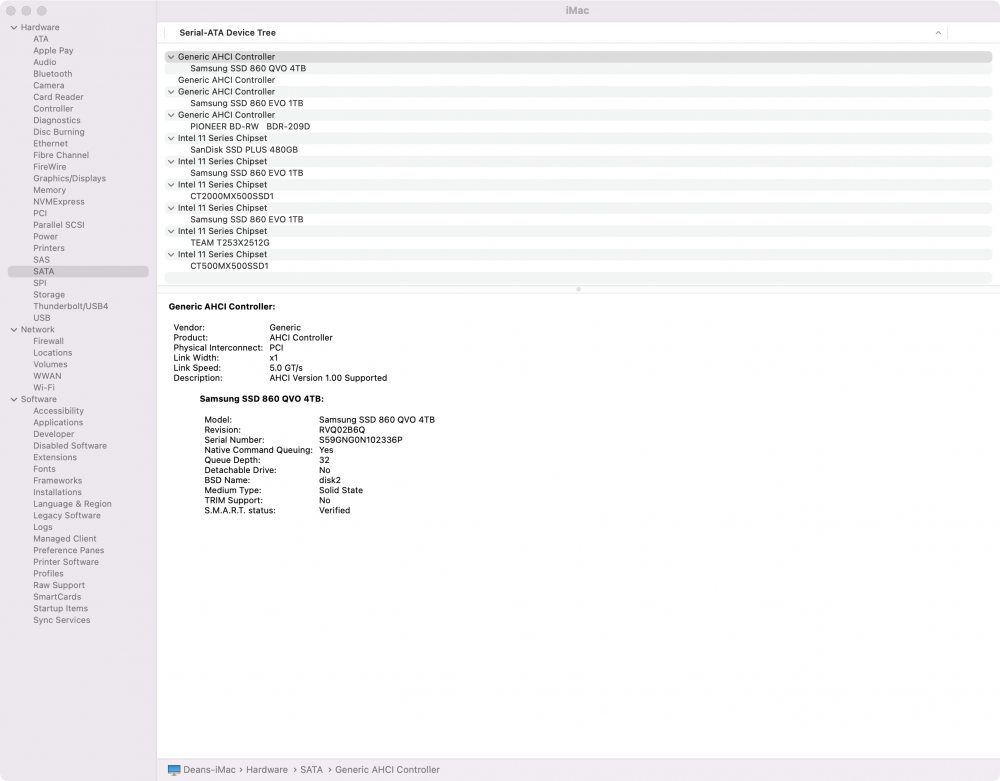Click the BSD Name value disk2
1000x781 pixels.
pyautogui.click(x=330, y=480)
